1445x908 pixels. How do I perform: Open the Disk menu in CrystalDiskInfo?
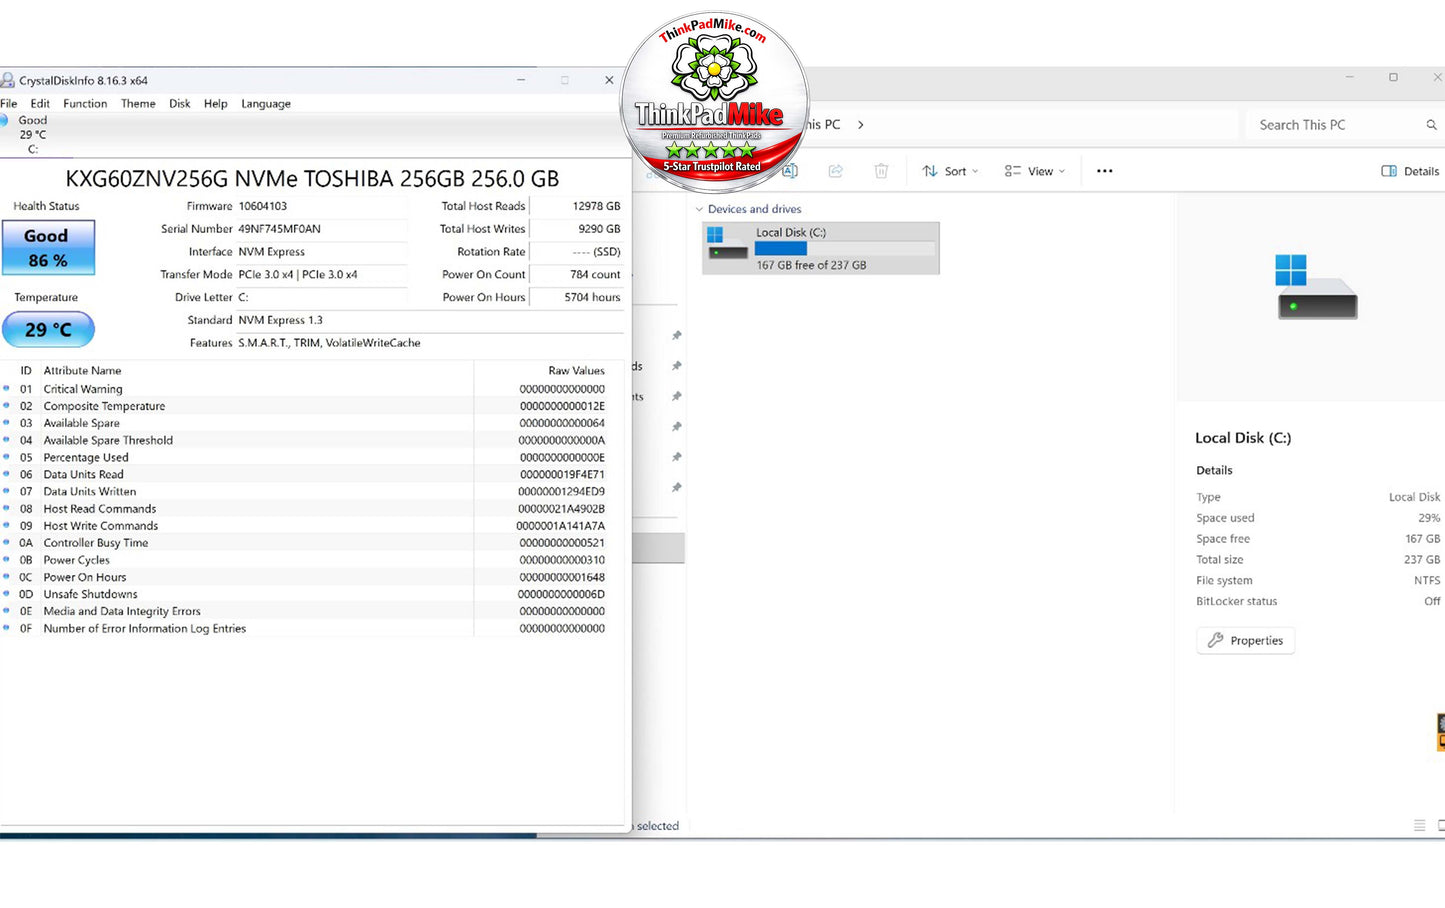179,103
